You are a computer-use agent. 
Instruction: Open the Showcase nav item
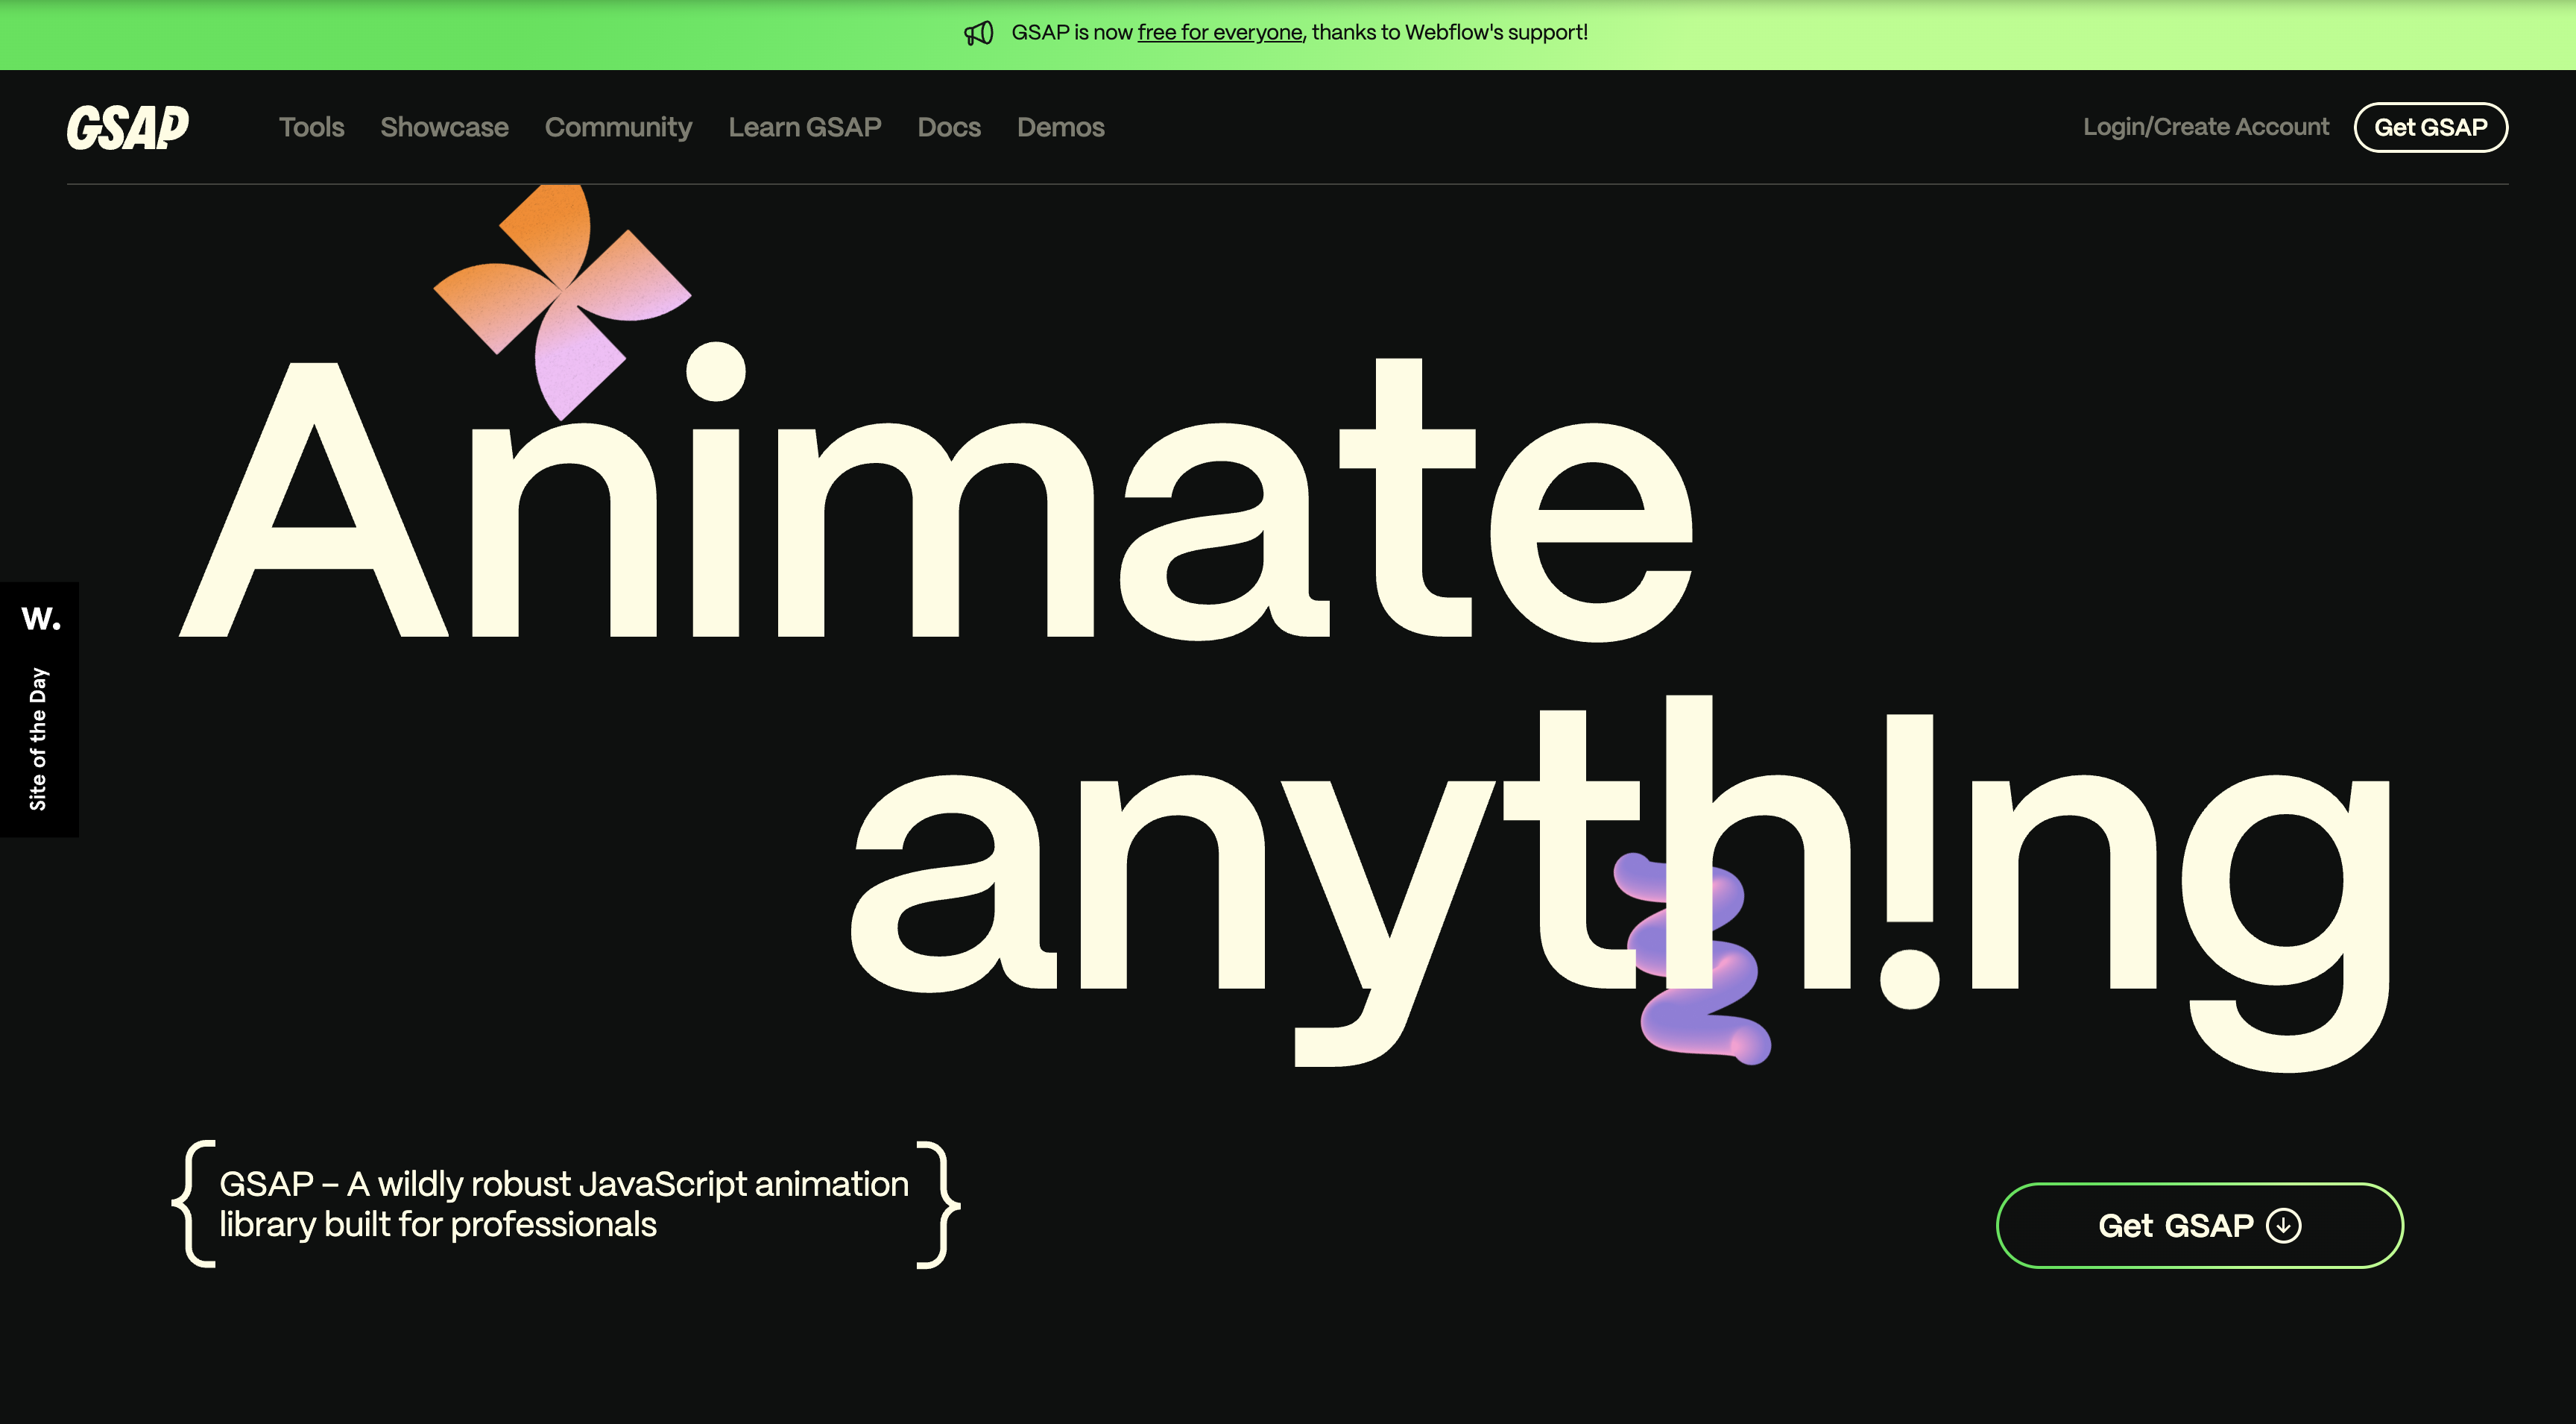click(444, 127)
